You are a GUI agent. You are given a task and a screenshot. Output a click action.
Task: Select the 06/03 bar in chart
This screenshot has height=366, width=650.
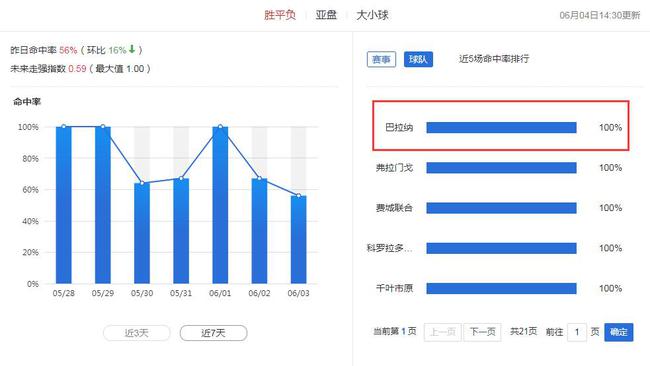[298, 240]
